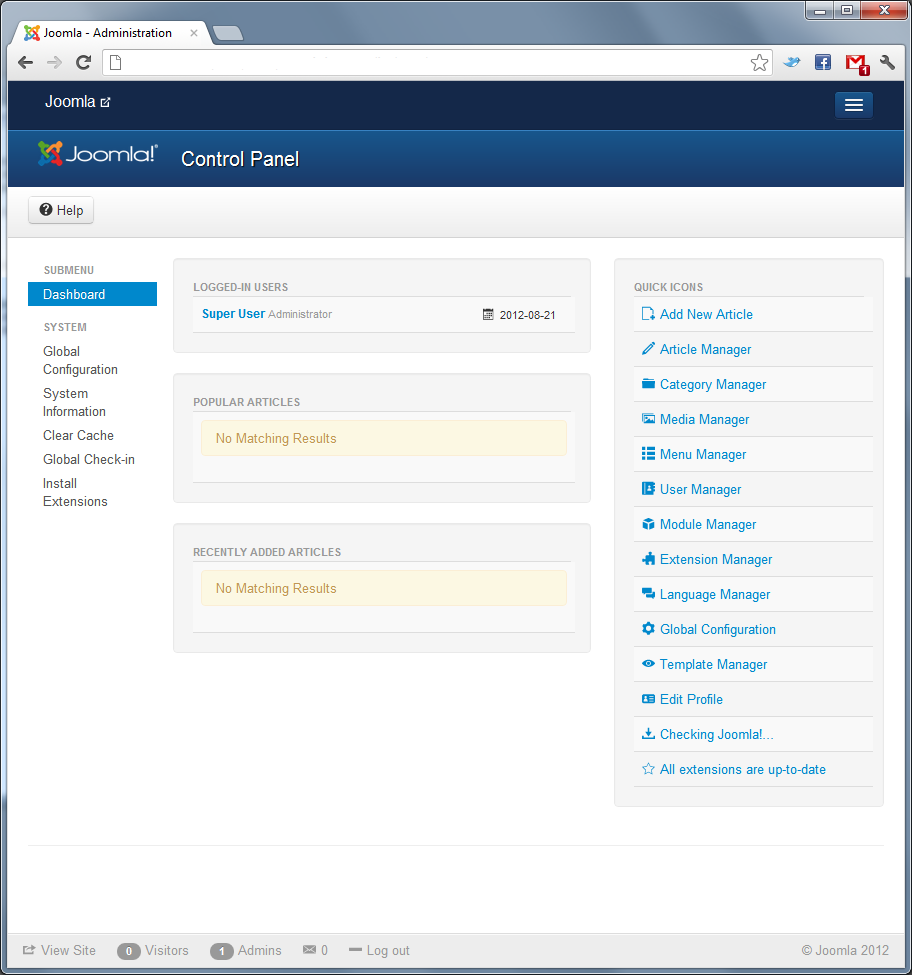Select Global Check-in in sidebar
Screen dimensions: 912x975
pos(89,460)
